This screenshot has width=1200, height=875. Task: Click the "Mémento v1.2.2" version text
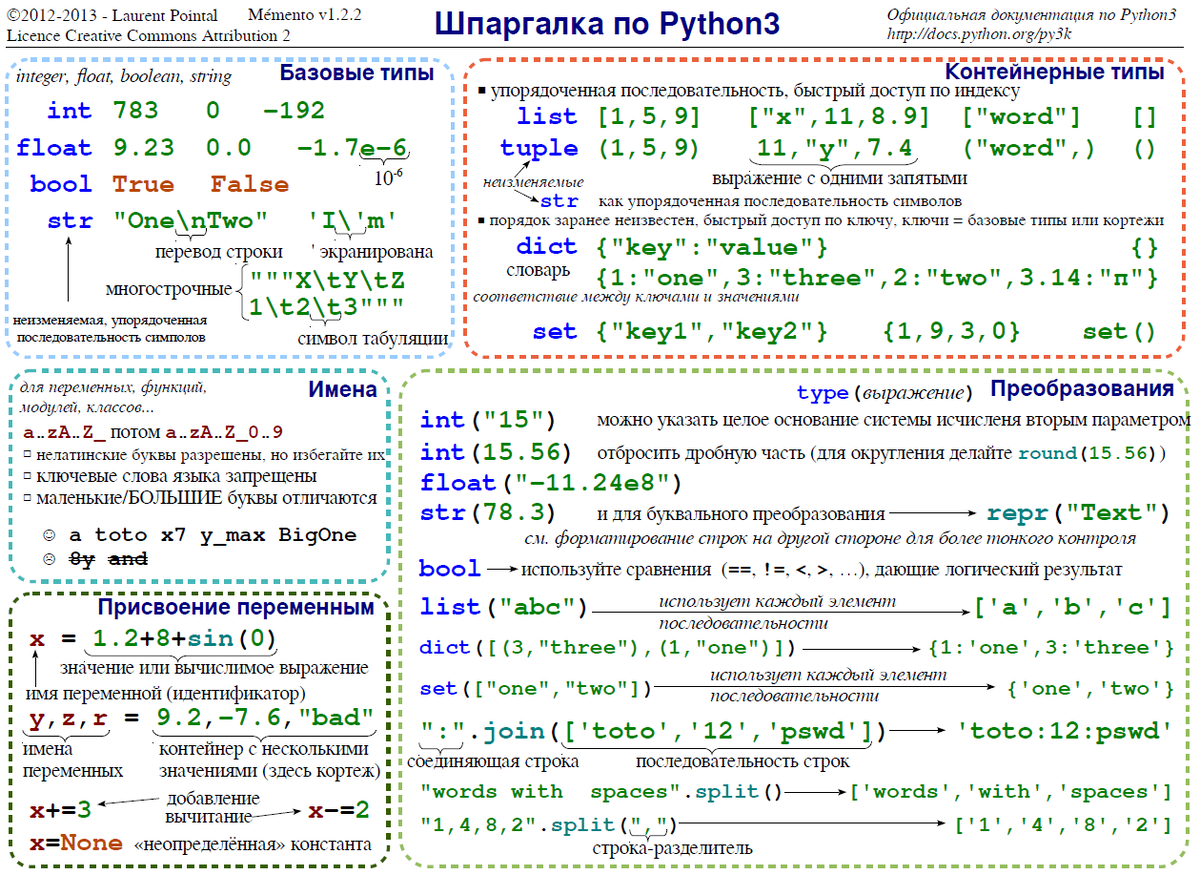[304, 15]
